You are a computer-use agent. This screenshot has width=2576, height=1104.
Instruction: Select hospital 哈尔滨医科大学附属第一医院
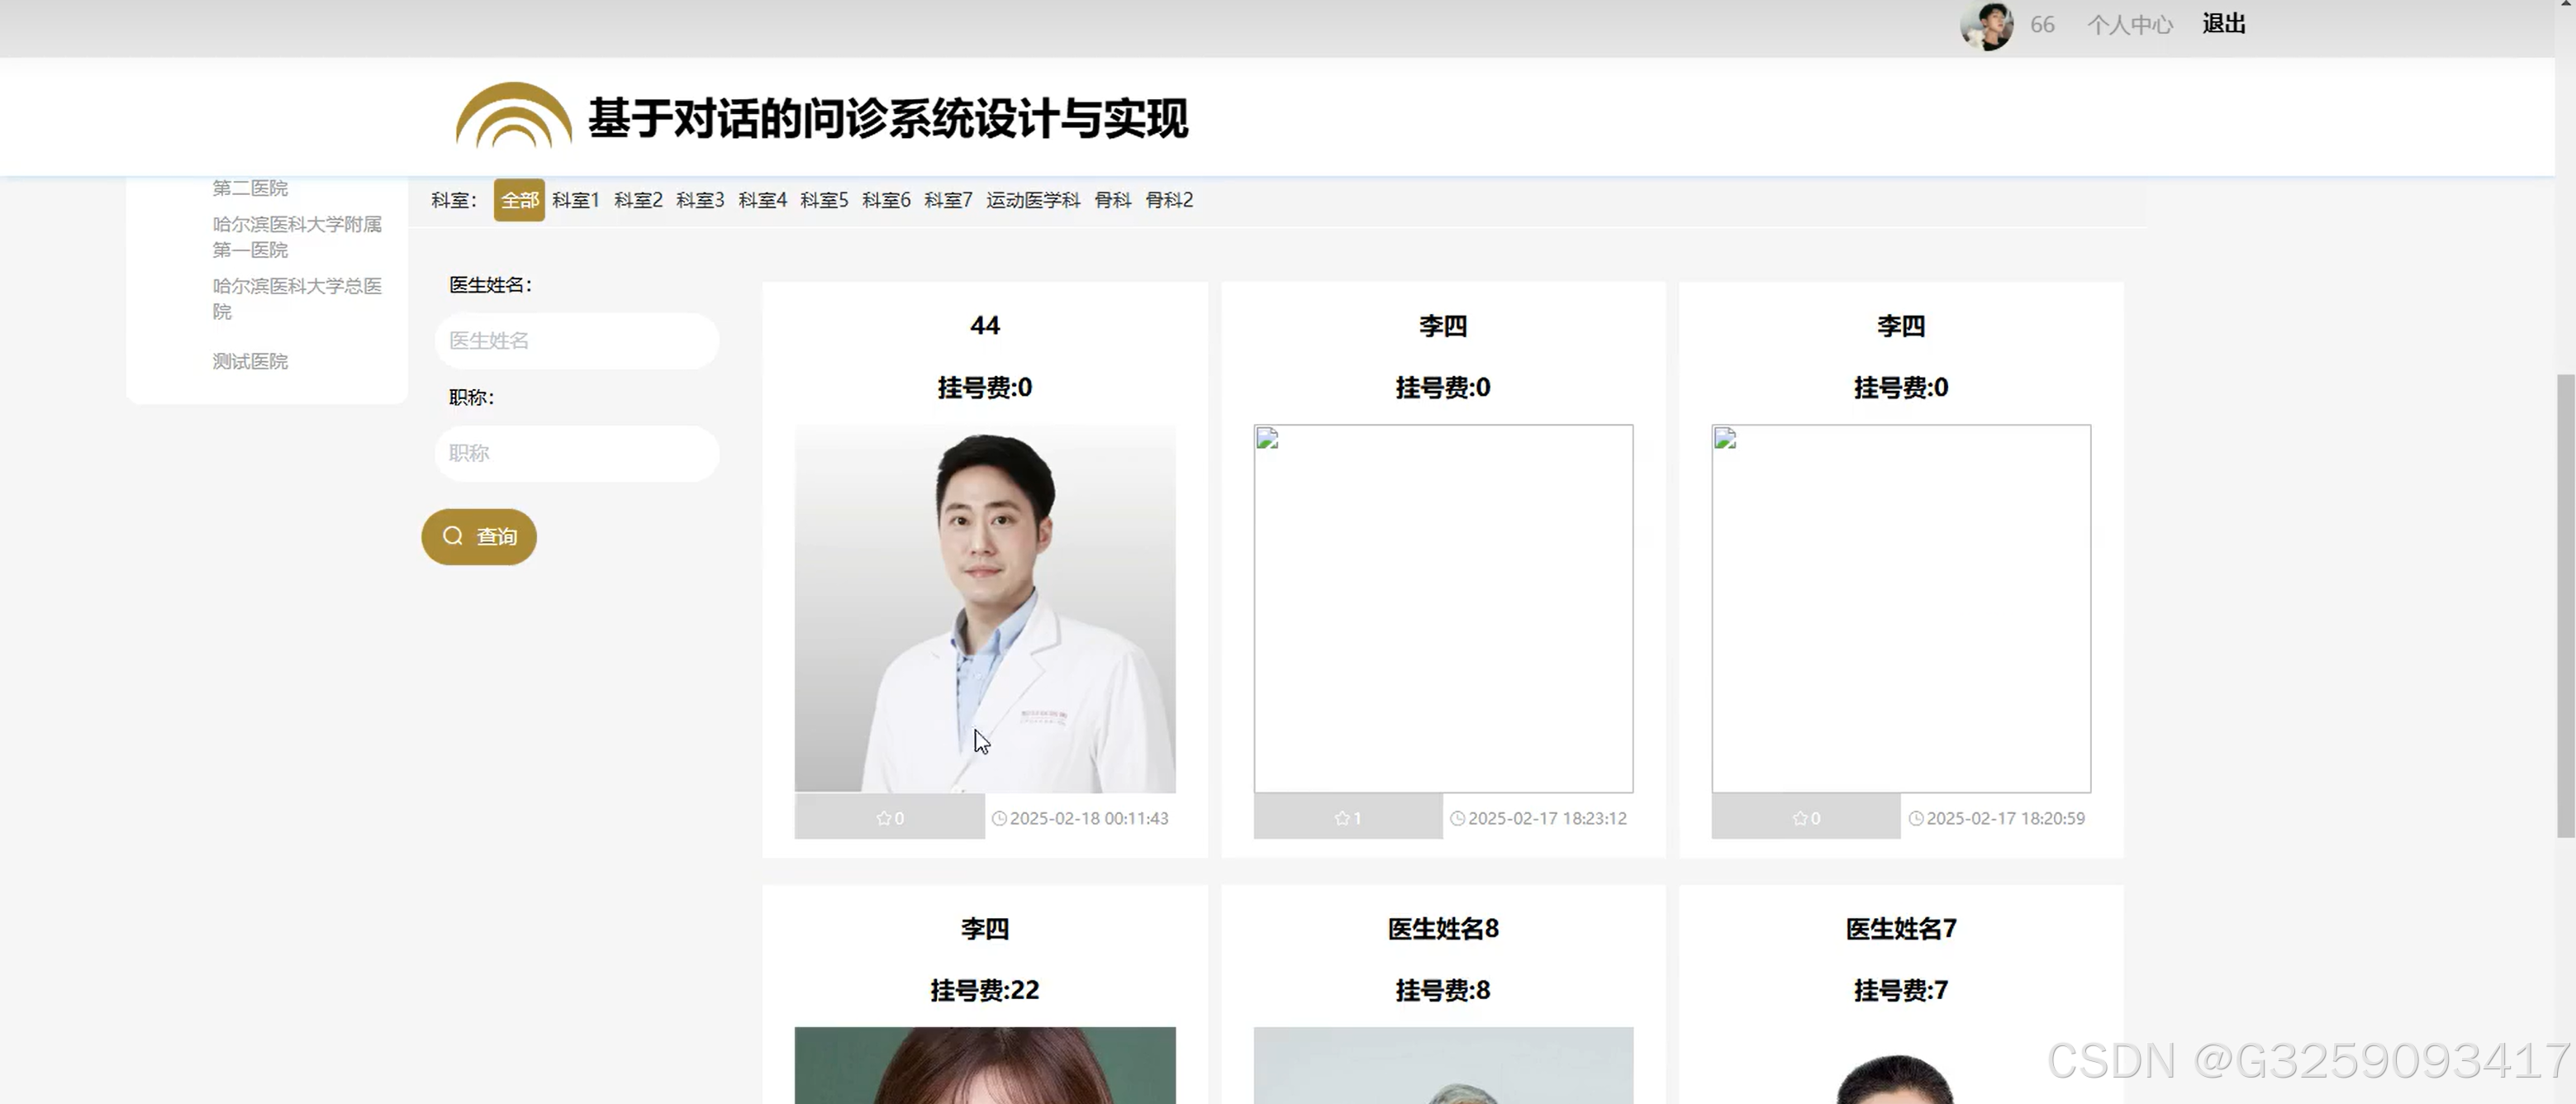click(x=297, y=237)
